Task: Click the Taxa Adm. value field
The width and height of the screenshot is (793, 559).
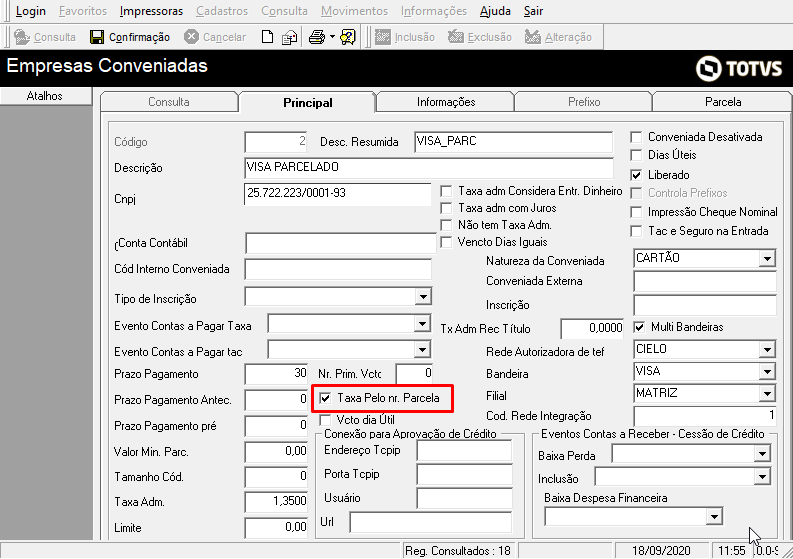Action: click(276, 502)
